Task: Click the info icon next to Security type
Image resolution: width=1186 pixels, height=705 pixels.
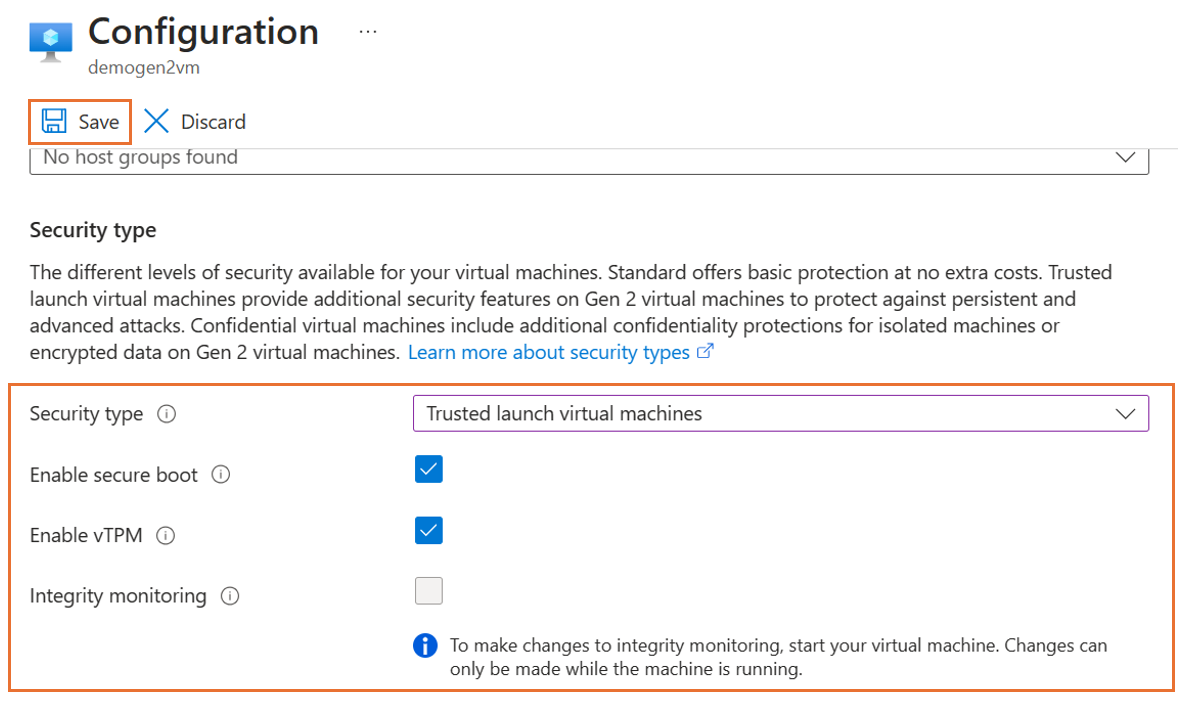Action: coord(166,414)
